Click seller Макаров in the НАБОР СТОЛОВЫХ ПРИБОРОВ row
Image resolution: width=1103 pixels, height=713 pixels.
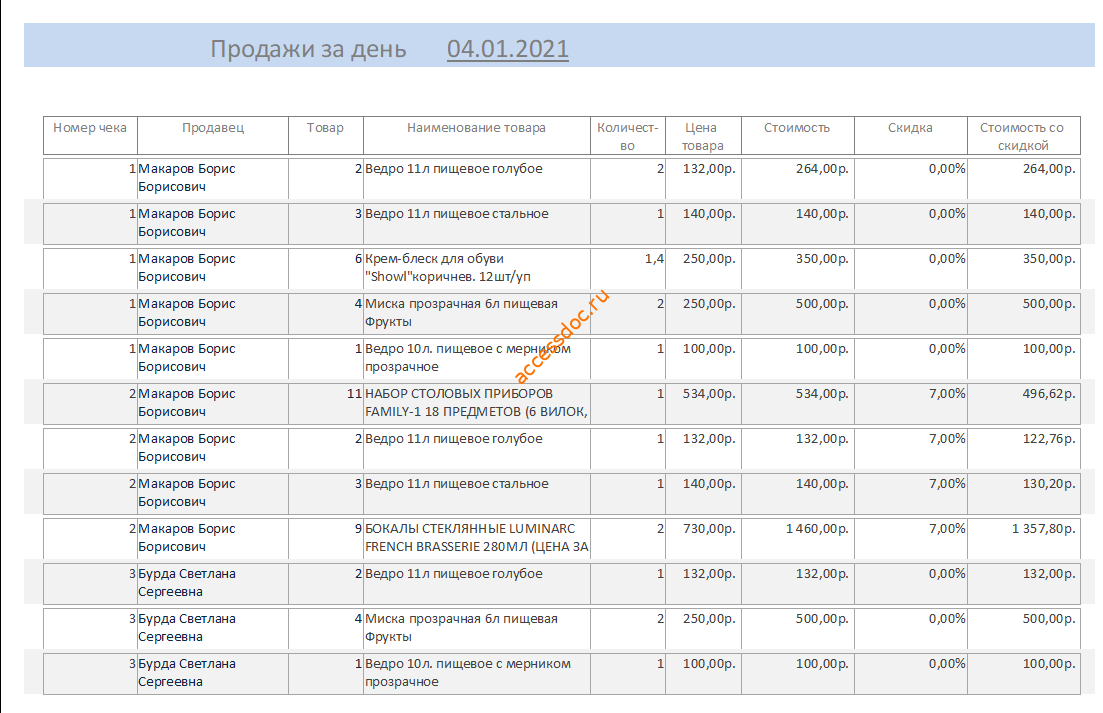click(186, 403)
